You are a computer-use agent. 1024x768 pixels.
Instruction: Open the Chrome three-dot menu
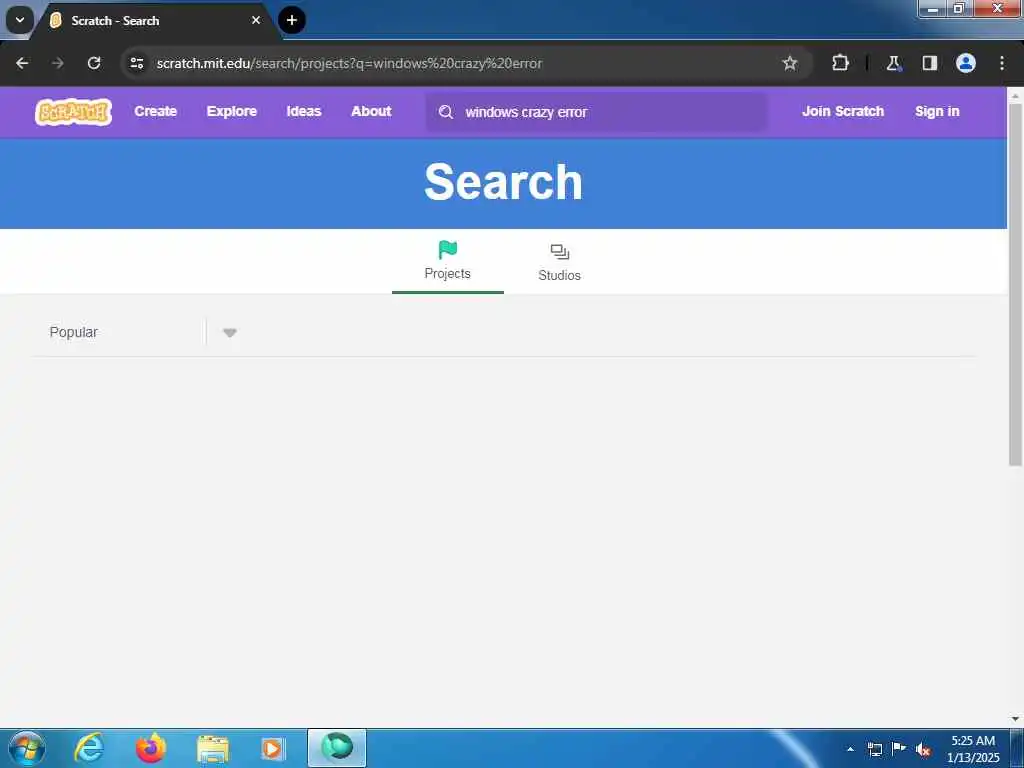click(x=1002, y=63)
